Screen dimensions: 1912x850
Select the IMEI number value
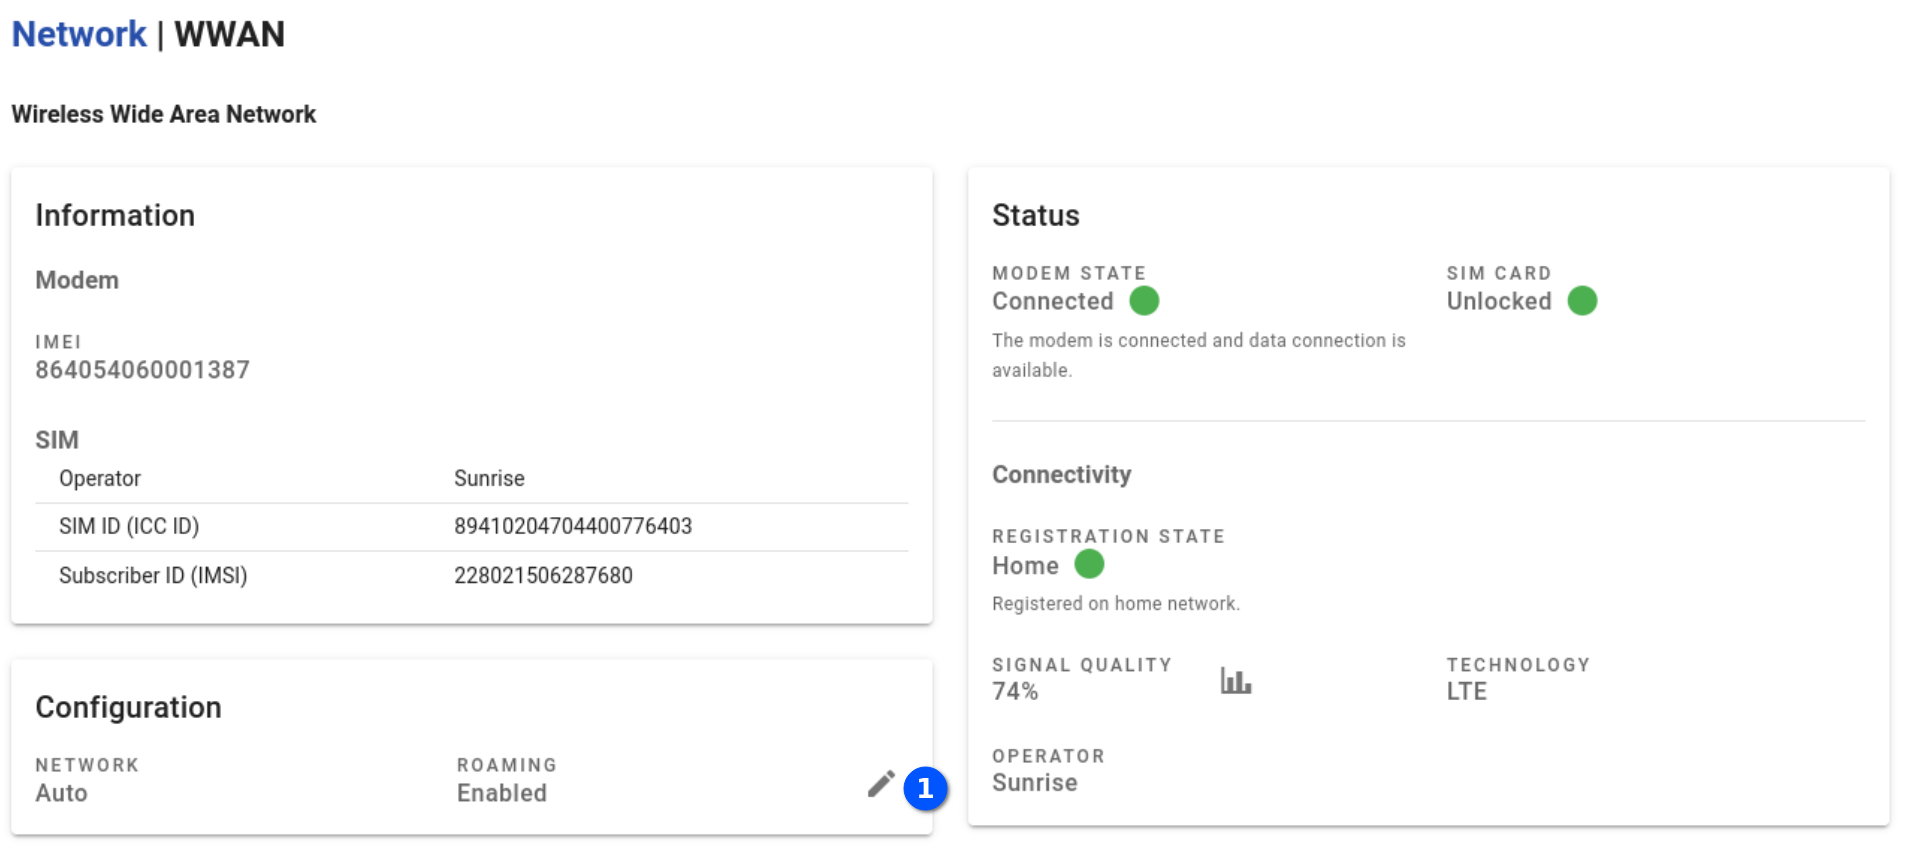click(x=142, y=370)
